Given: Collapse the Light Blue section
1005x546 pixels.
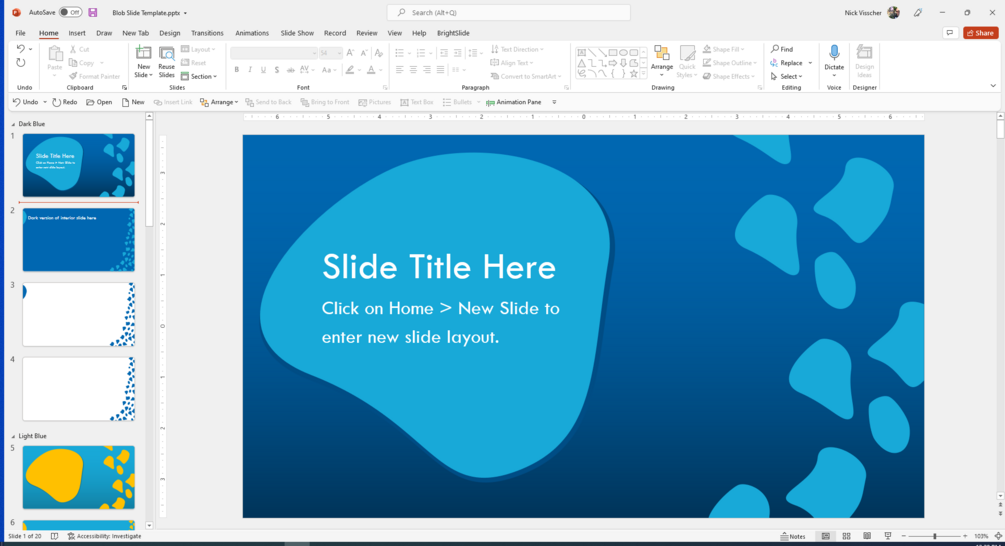Looking at the screenshot, I should coord(13,436).
